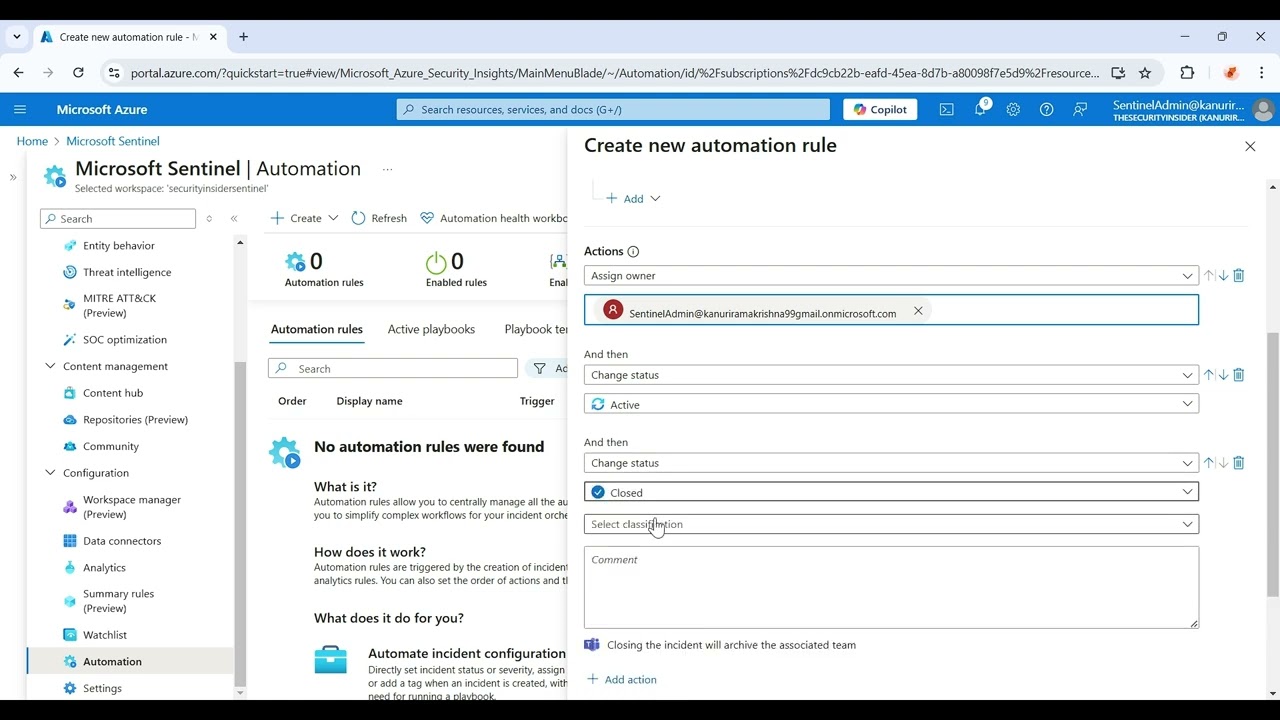Viewport: 1280px width, 720px height.
Task: Open Data connectors
Action: point(122,541)
